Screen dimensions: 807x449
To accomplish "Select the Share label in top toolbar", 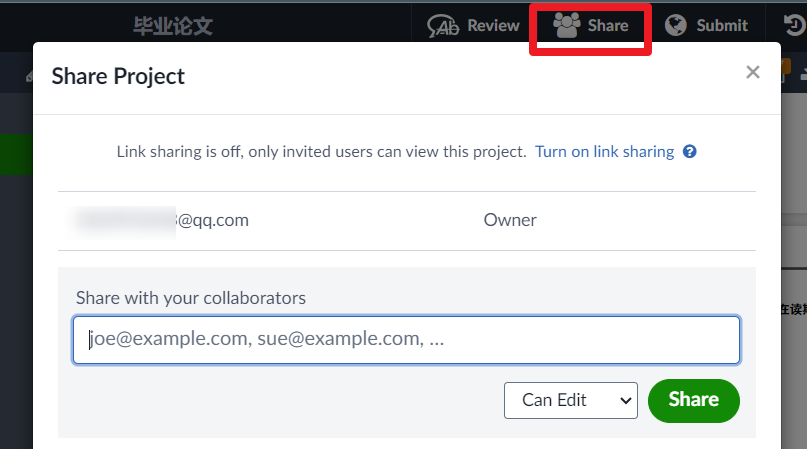I will point(608,26).
